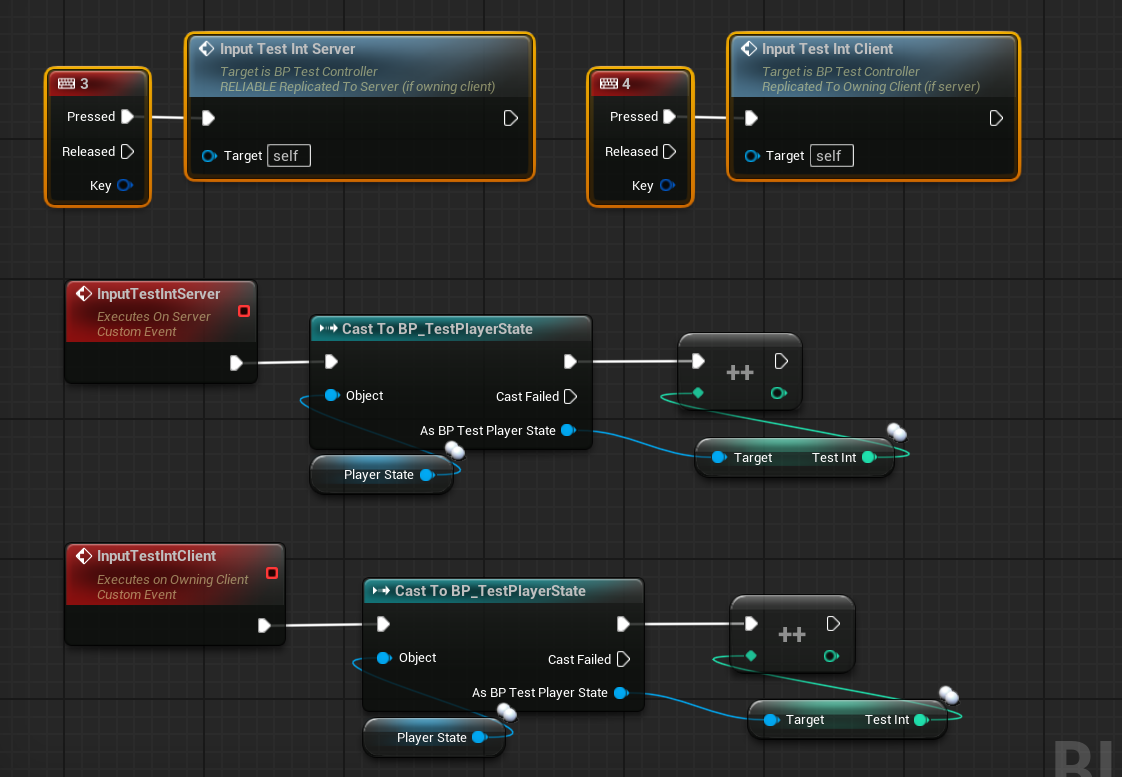Click exec output pin on client increment node
Image resolution: width=1122 pixels, height=777 pixels.
(833, 624)
